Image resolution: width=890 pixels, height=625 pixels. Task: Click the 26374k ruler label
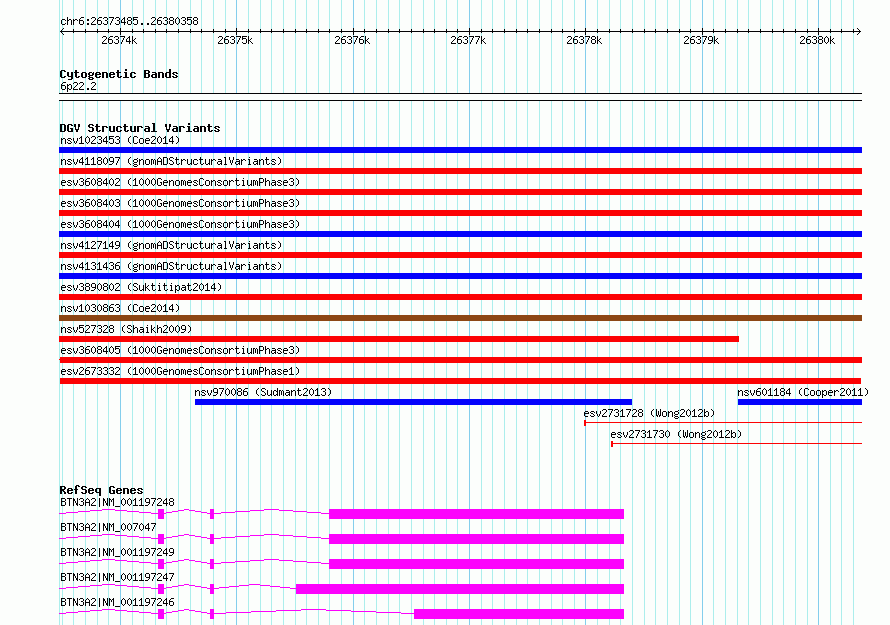tap(119, 40)
